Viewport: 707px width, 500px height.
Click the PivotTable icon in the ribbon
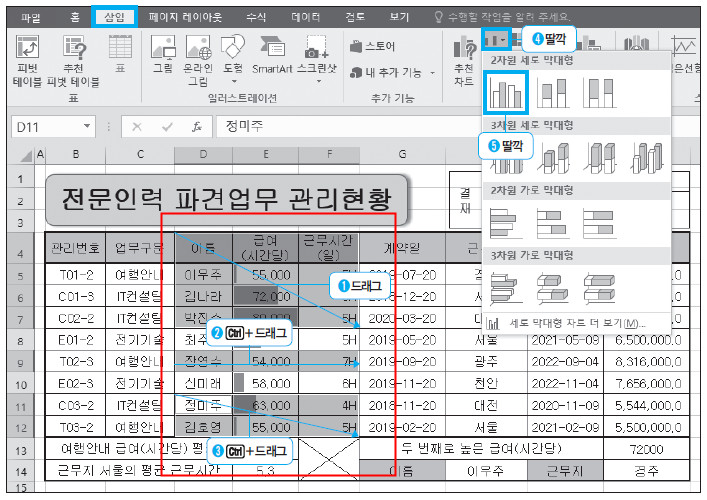[27, 58]
